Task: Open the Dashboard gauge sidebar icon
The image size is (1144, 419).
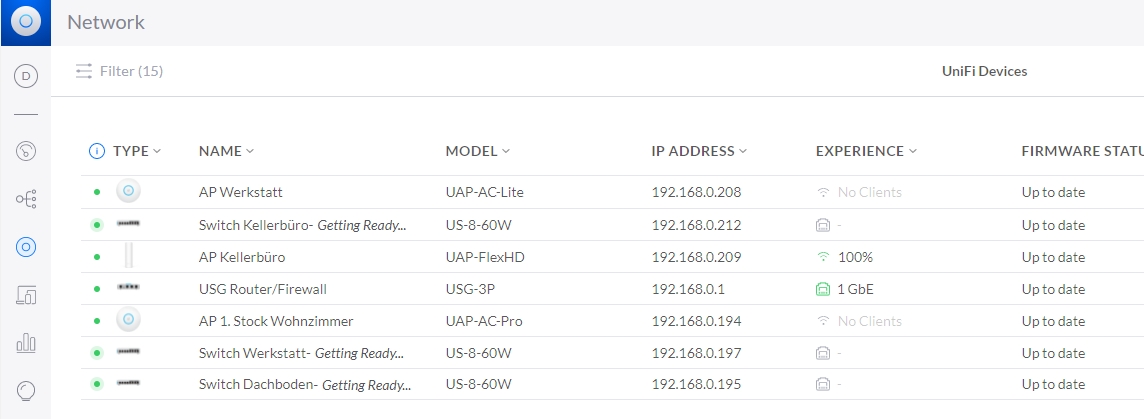Action: (26, 151)
